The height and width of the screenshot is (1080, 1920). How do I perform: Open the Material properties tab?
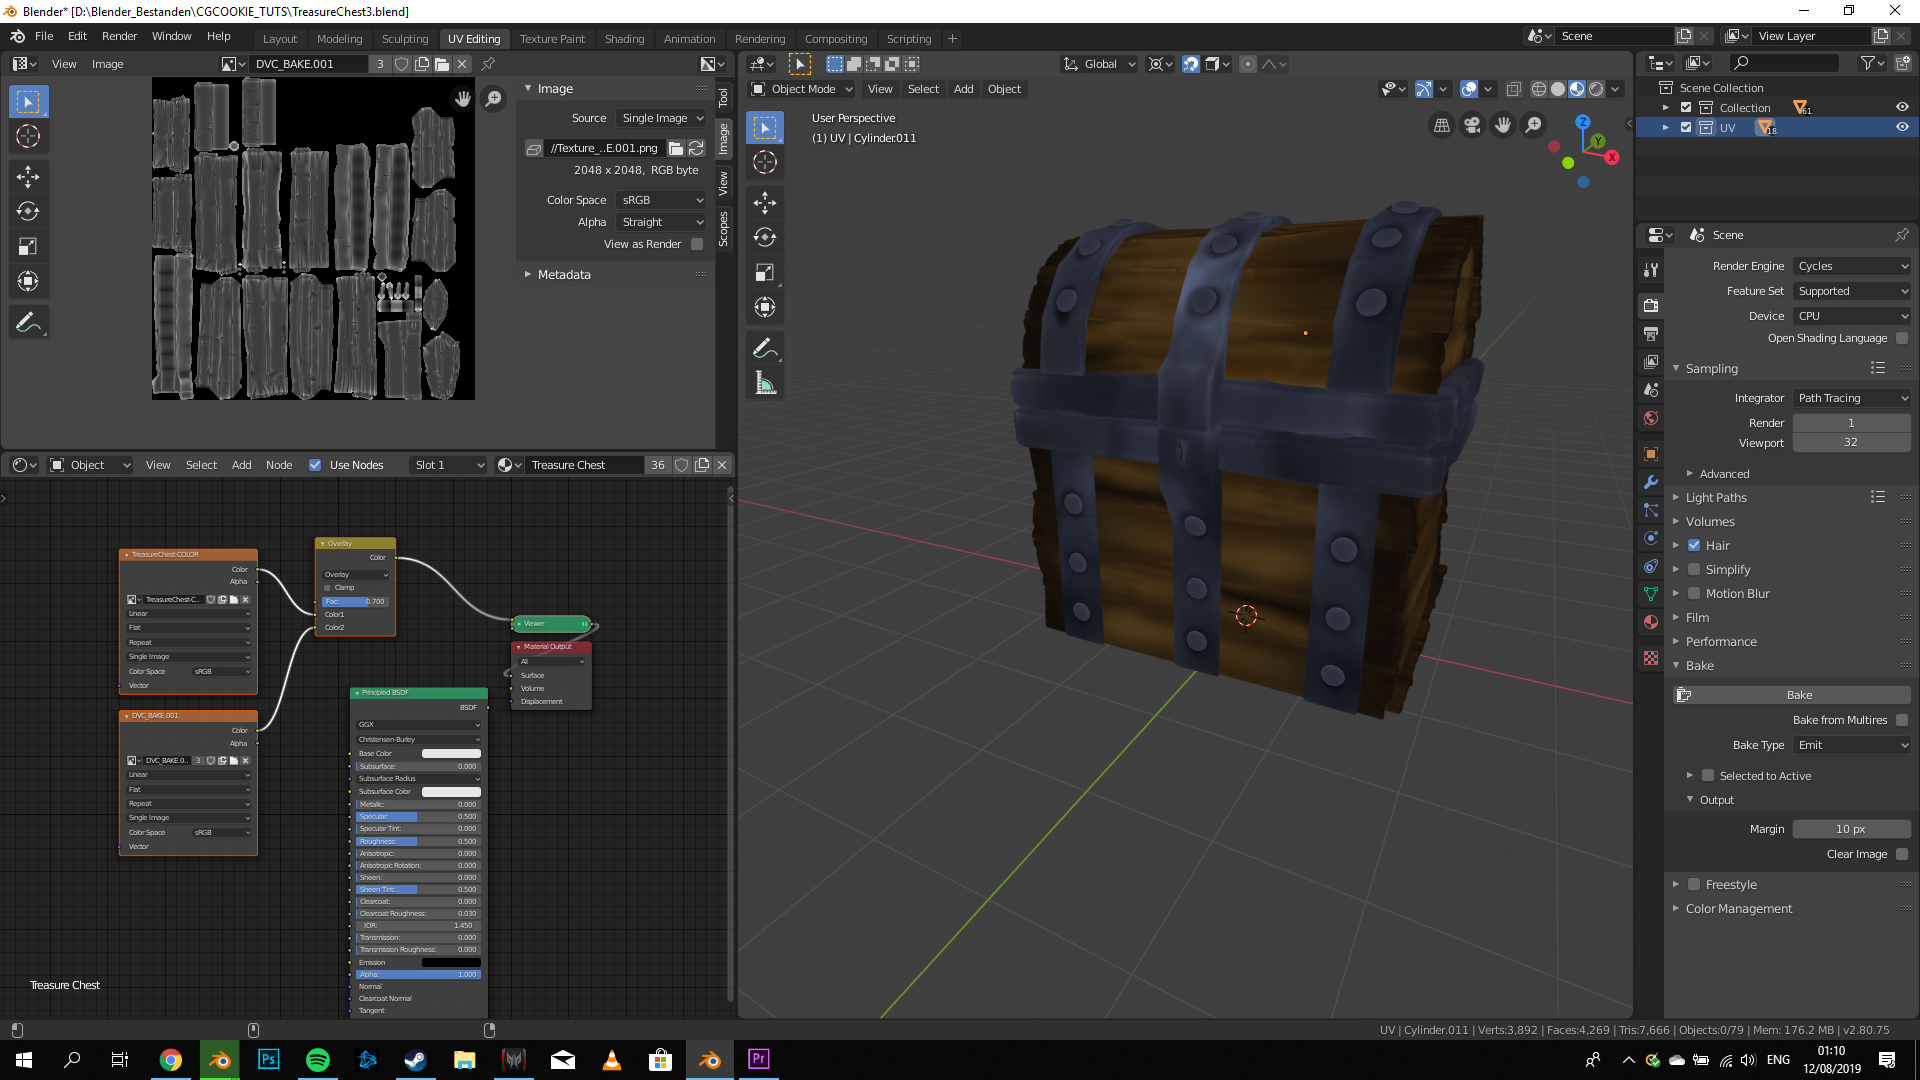tap(1651, 622)
